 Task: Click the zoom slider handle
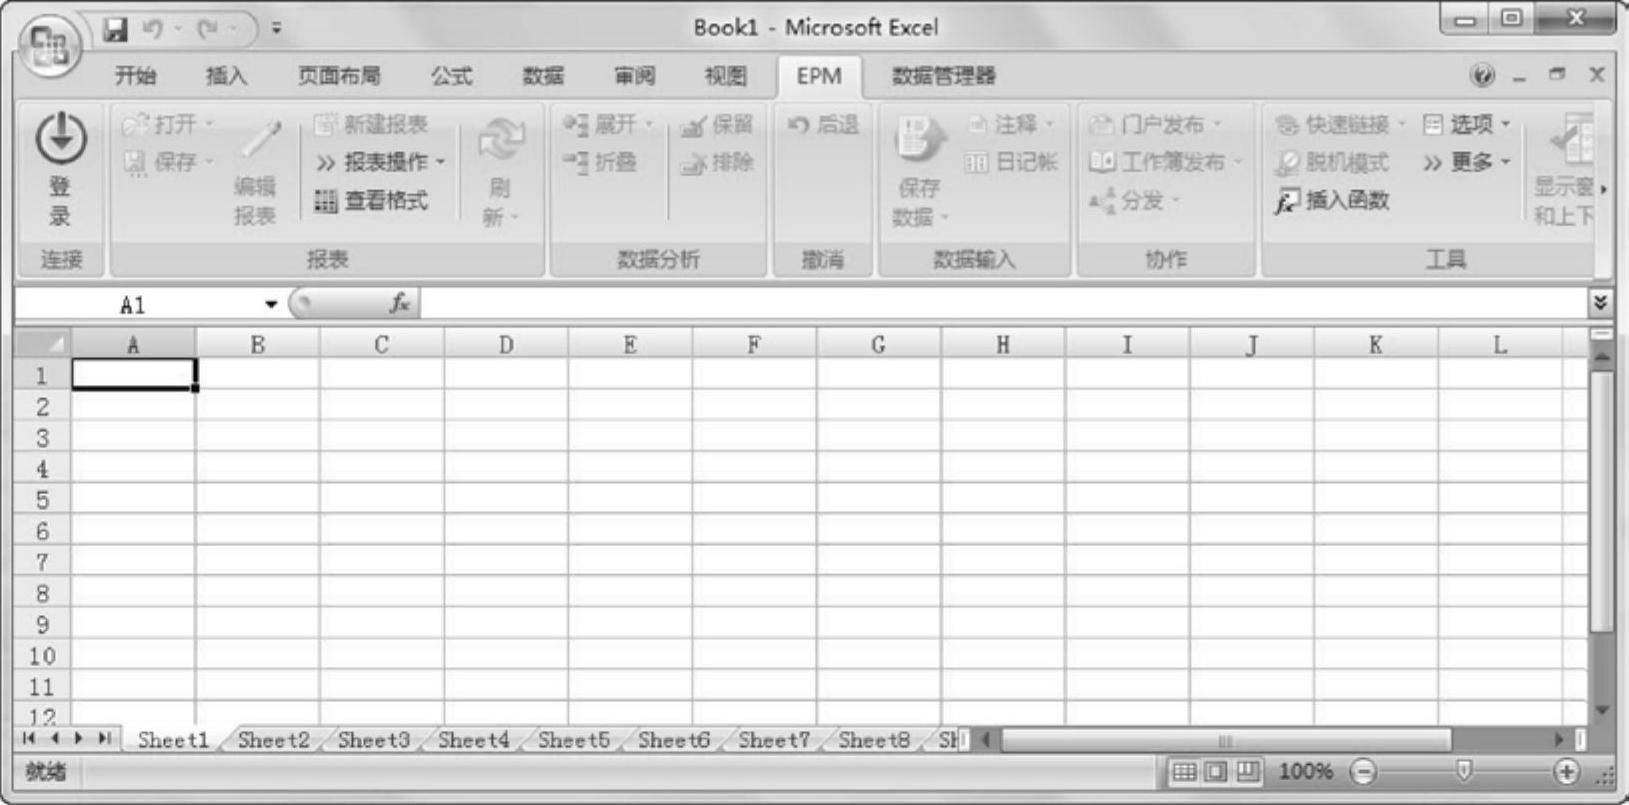1464,770
